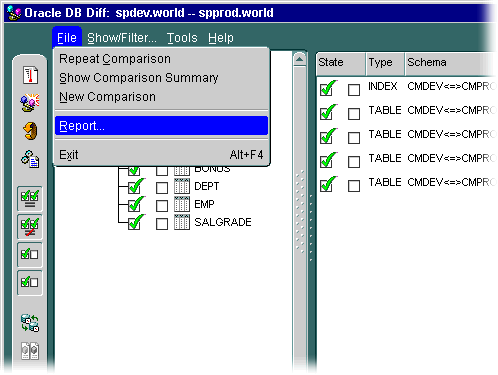
Task: Select New Comparison in the File menu
Action: [161, 97]
